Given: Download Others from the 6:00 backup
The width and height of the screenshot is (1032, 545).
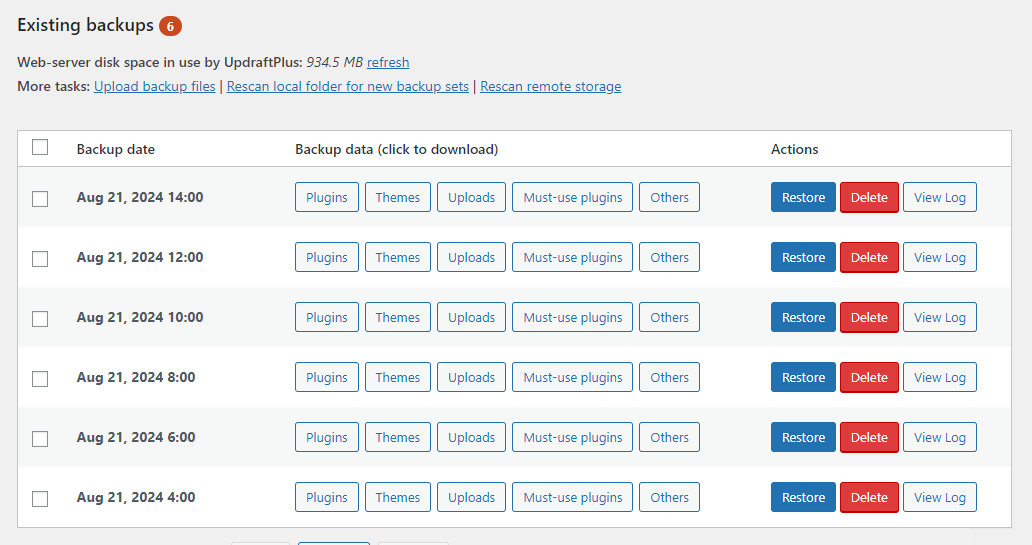Looking at the screenshot, I should pyautogui.click(x=669, y=437).
